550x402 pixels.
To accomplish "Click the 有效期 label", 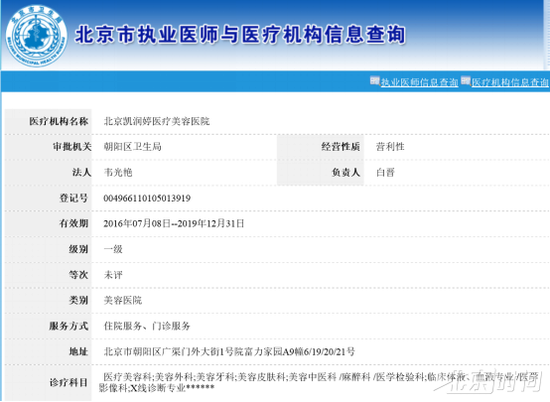I will pyautogui.click(x=73, y=223).
